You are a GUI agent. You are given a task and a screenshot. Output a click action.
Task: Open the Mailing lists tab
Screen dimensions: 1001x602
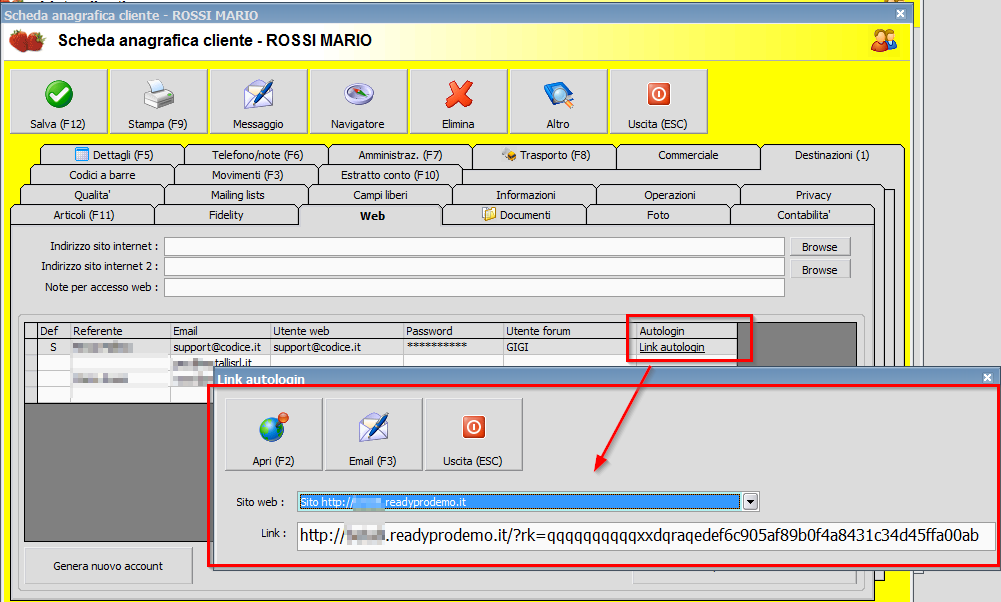(x=237, y=195)
